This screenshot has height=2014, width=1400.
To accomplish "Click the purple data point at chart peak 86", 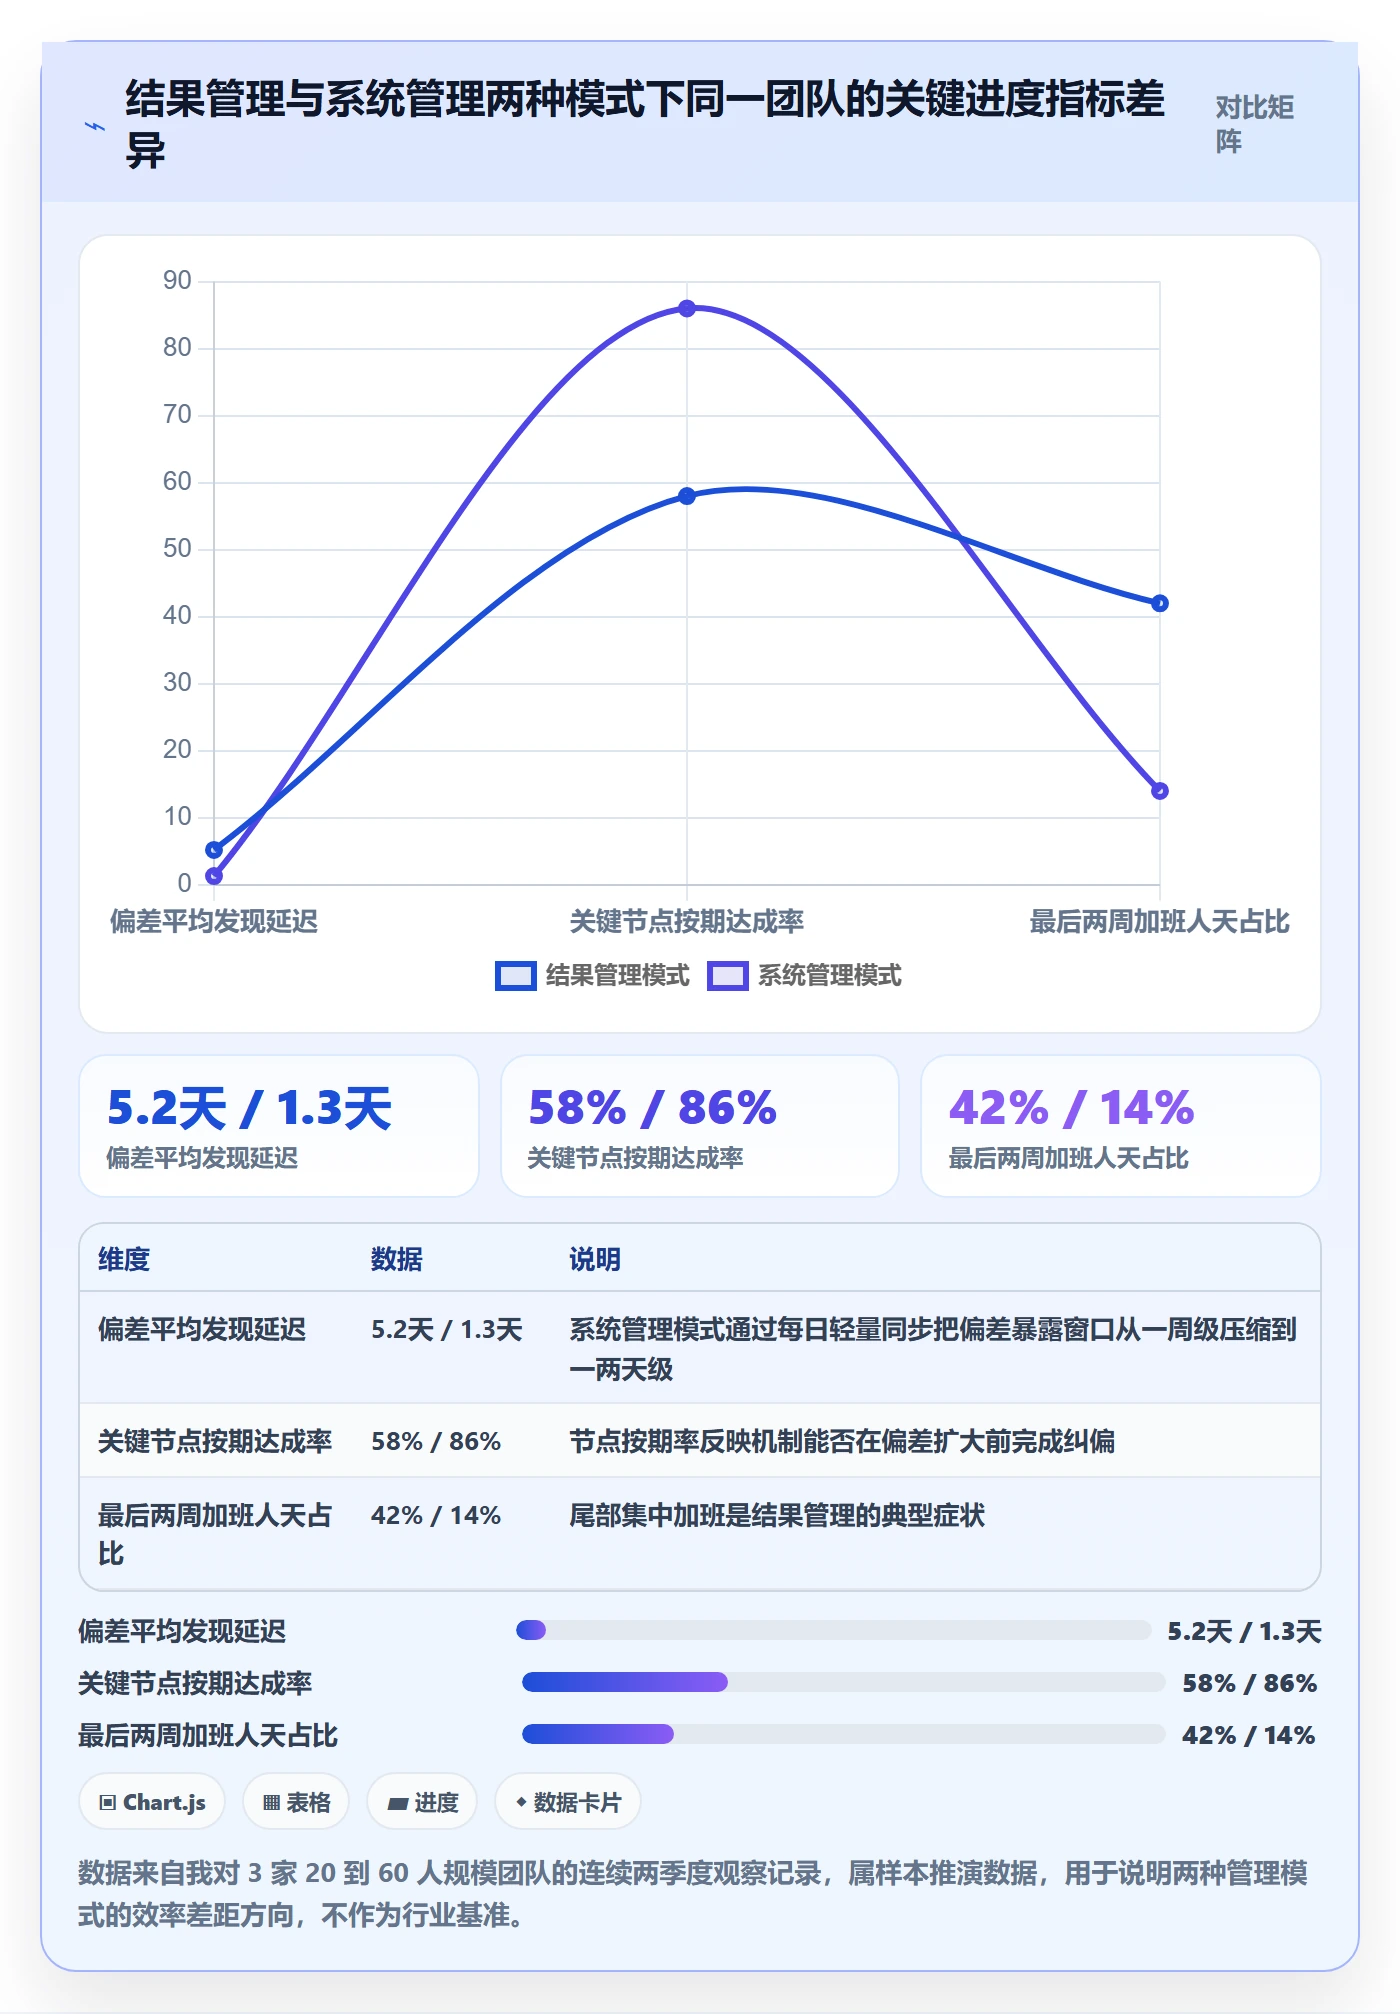I will (687, 308).
